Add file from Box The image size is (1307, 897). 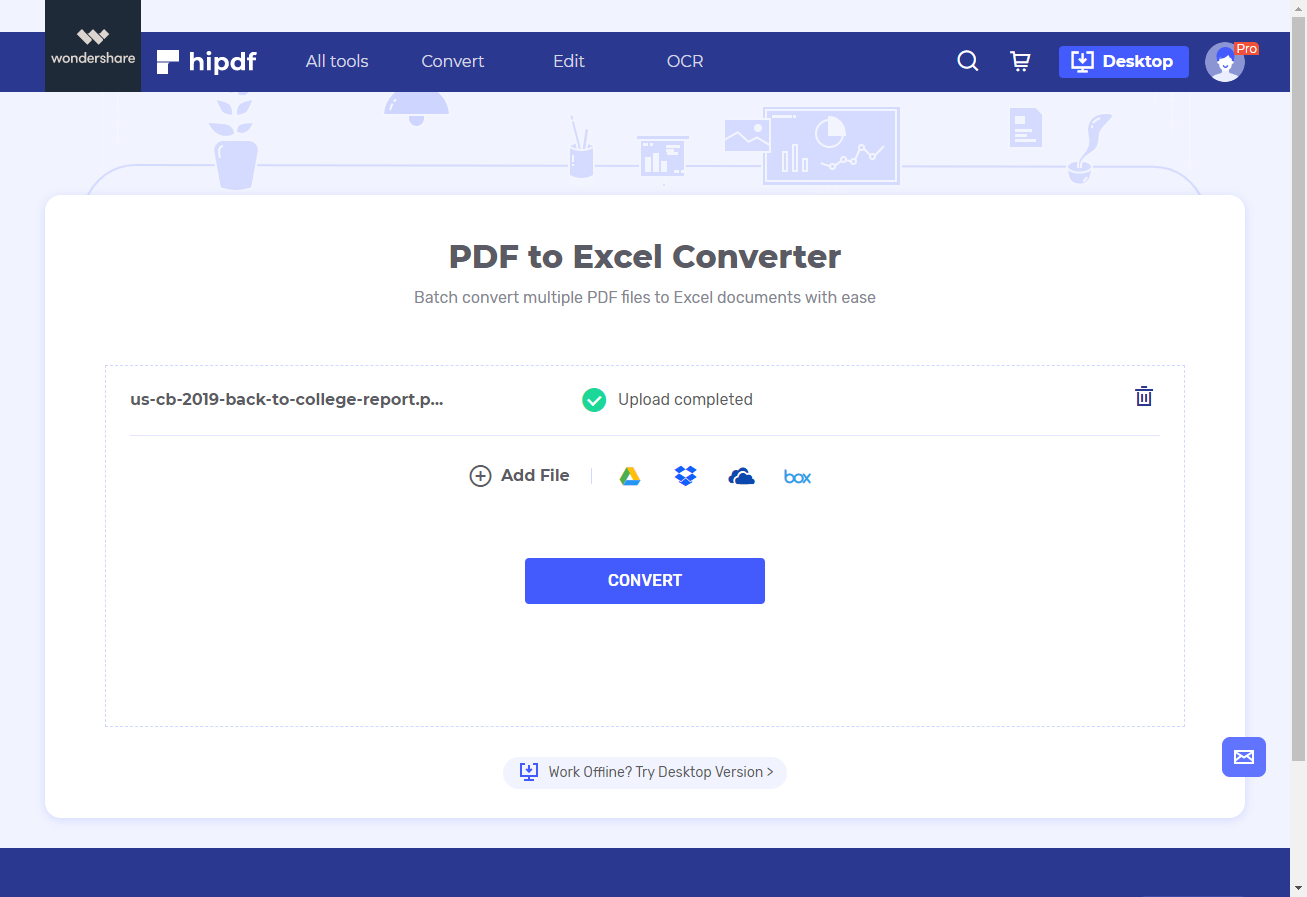point(797,477)
